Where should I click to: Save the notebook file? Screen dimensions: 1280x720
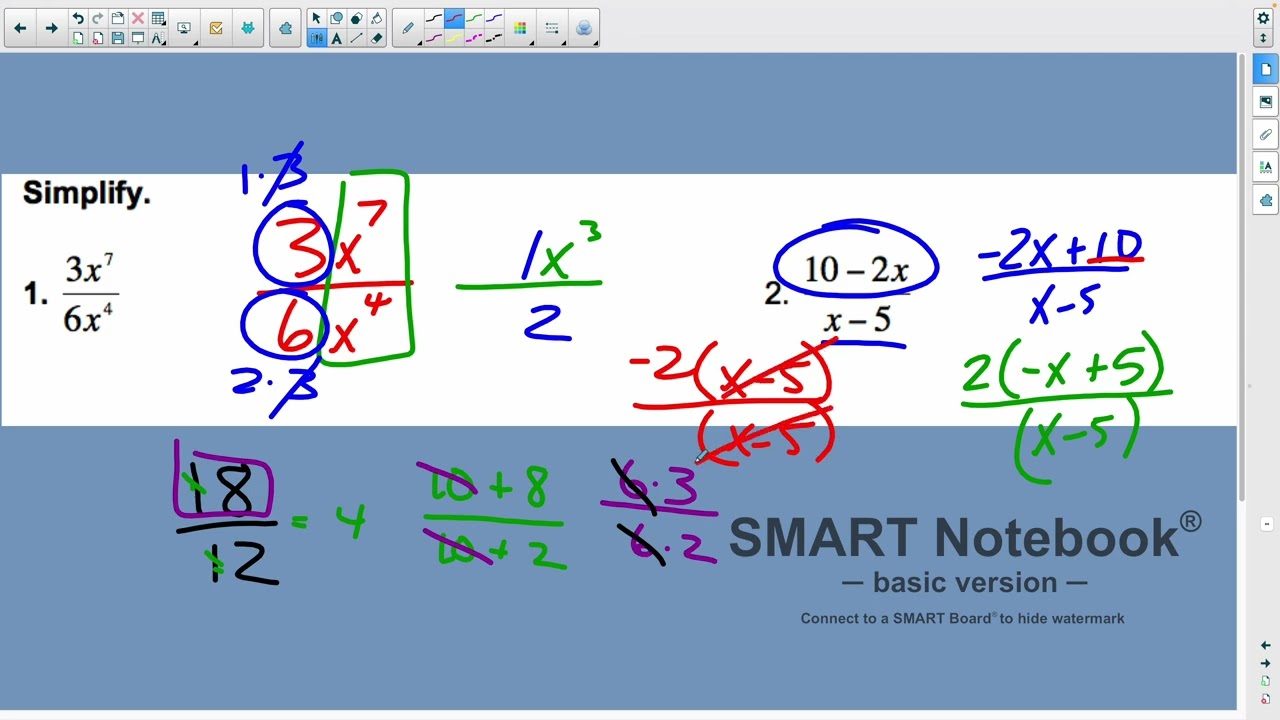coord(118,38)
